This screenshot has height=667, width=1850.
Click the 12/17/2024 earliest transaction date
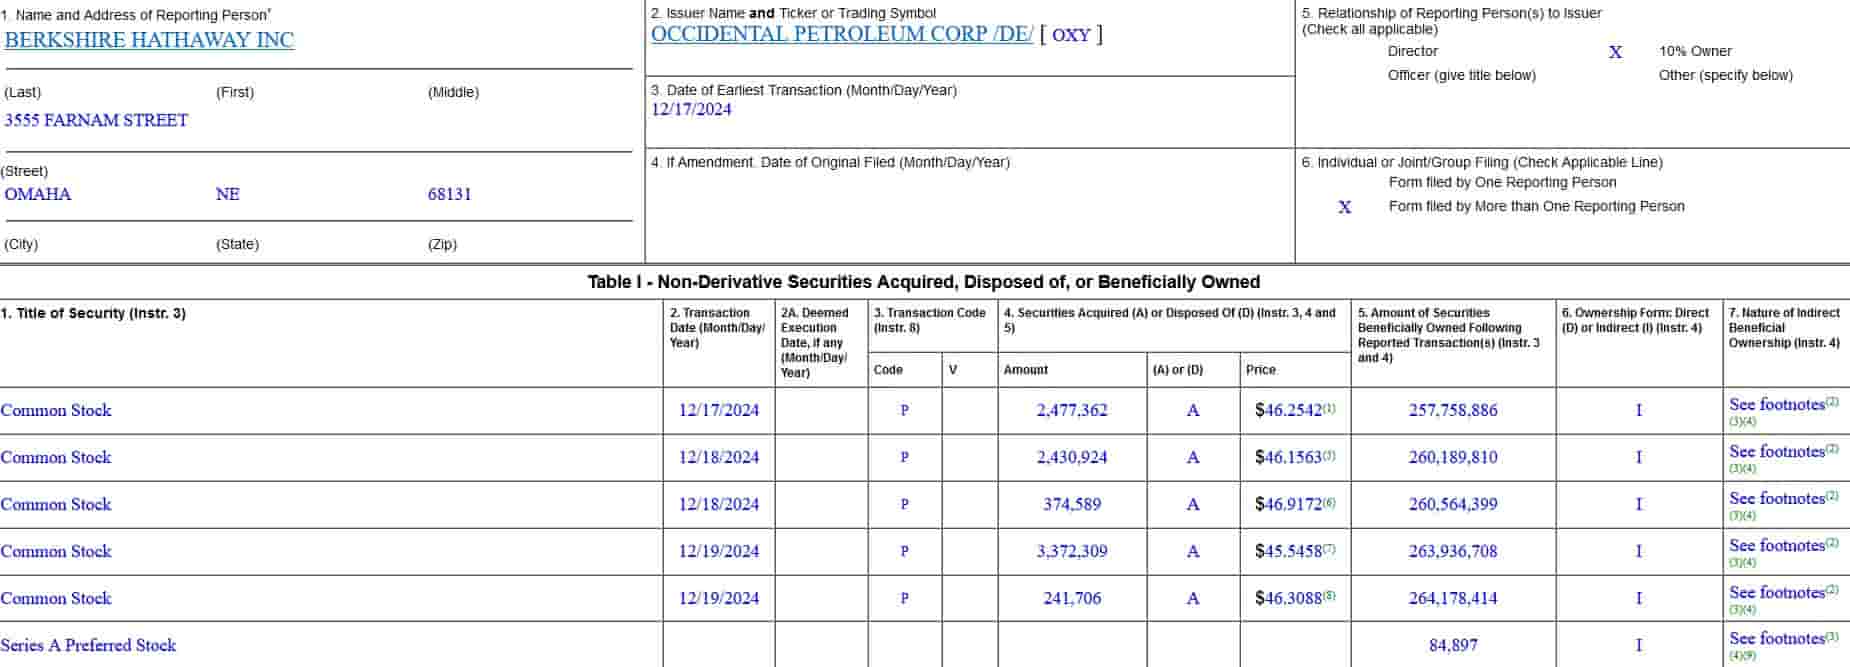(x=691, y=110)
